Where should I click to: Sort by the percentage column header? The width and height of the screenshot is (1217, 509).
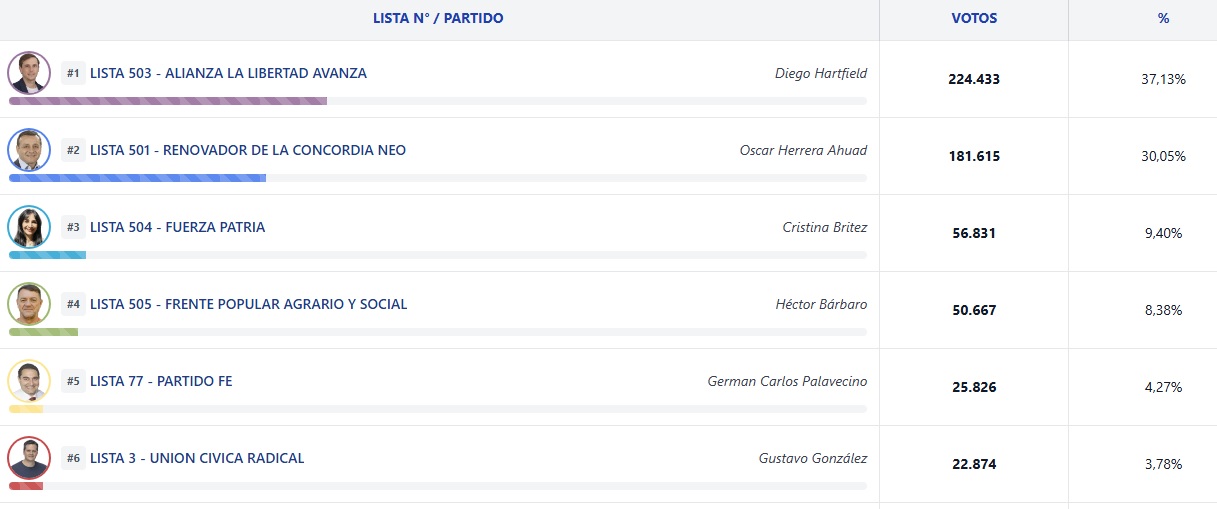(1163, 18)
